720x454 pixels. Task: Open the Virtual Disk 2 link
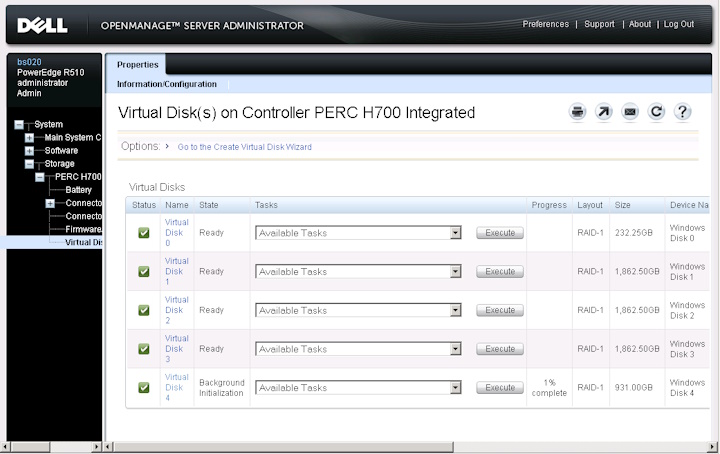click(x=176, y=310)
